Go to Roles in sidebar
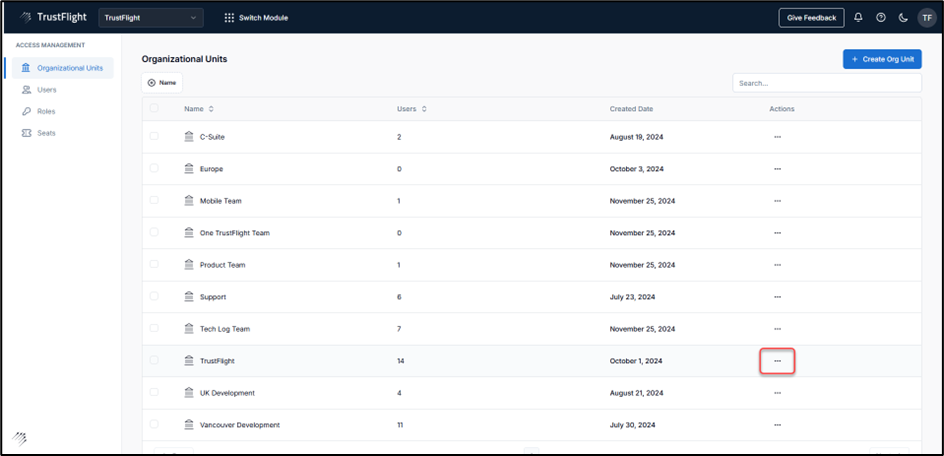Viewport: 944px width, 456px height. click(x=46, y=111)
